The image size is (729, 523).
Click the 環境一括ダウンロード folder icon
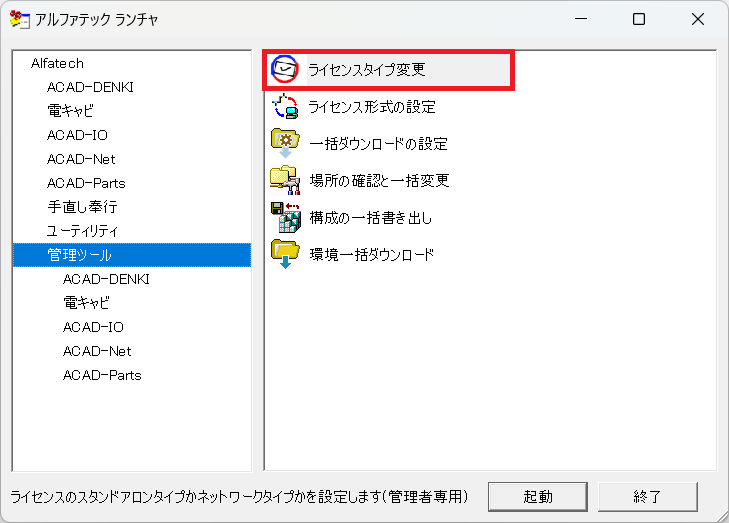[x=285, y=254]
